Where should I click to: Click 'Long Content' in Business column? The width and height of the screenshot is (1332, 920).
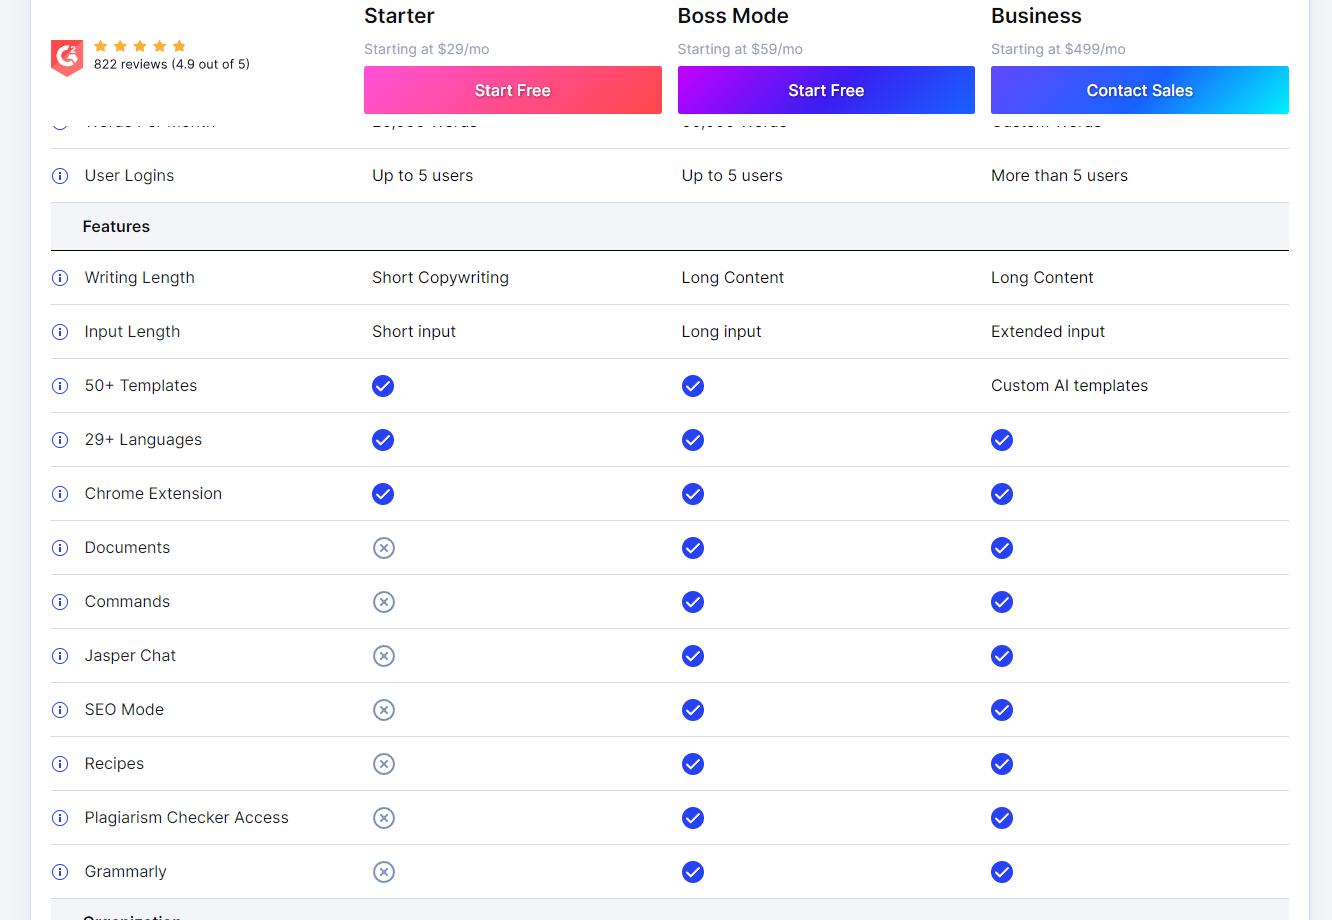pos(1042,278)
